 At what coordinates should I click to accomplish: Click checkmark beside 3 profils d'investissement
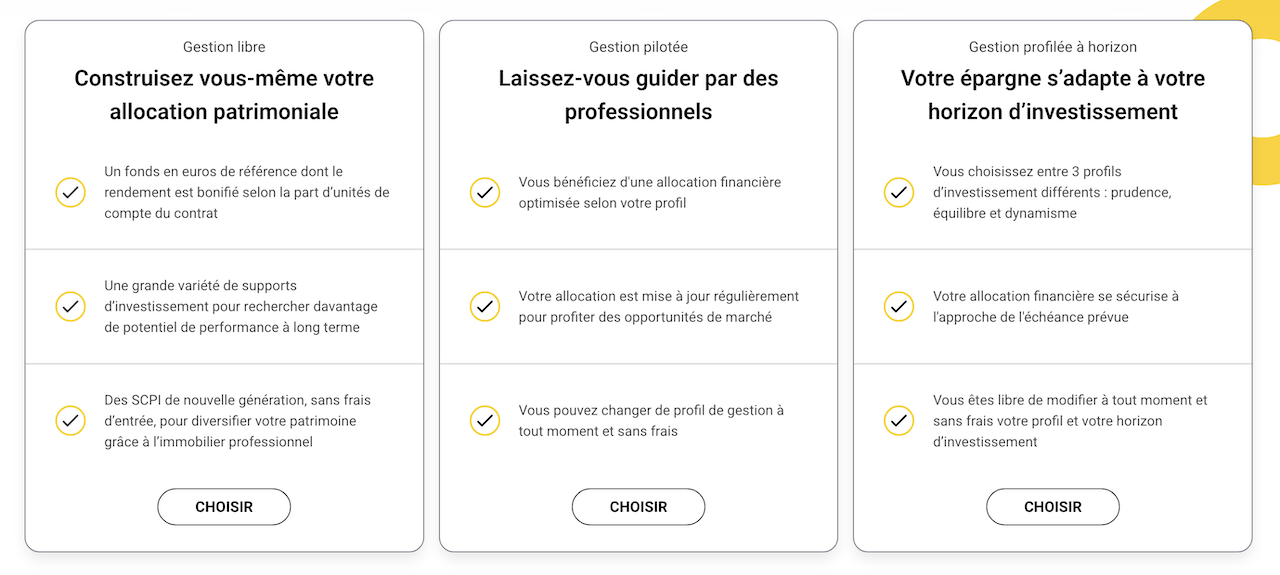click(x=899, y=192)
